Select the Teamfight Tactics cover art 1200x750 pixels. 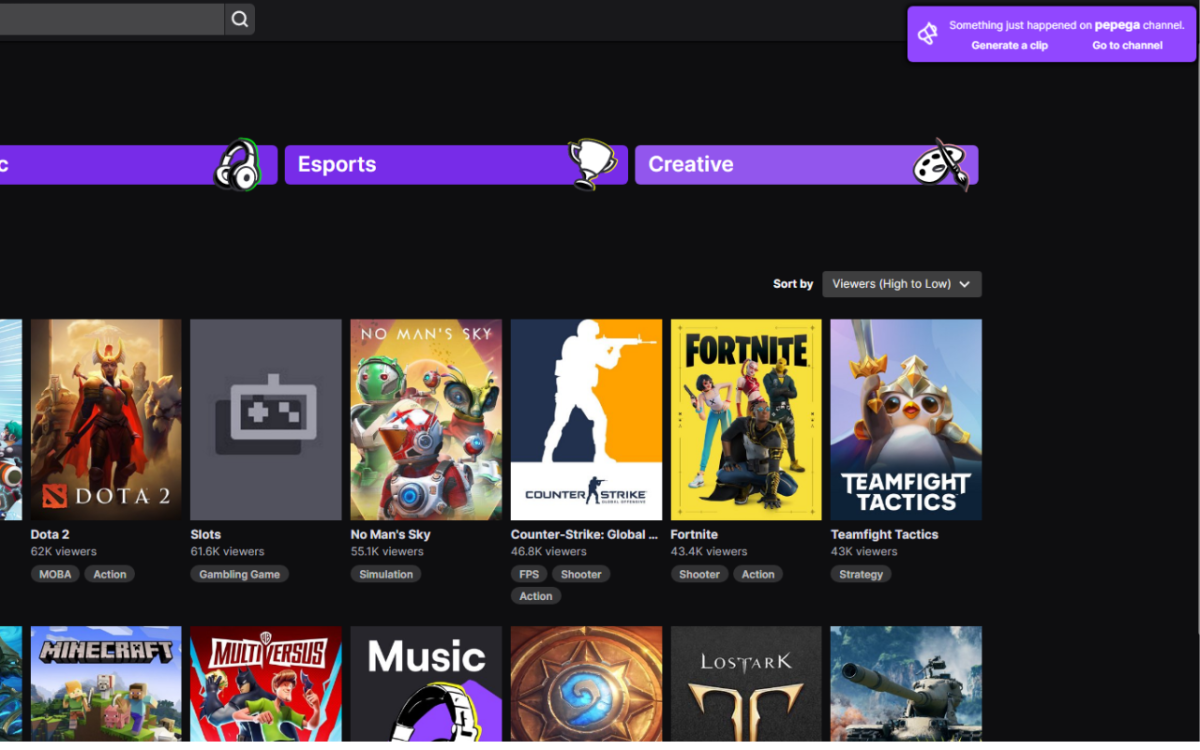(x=906, y=419)
